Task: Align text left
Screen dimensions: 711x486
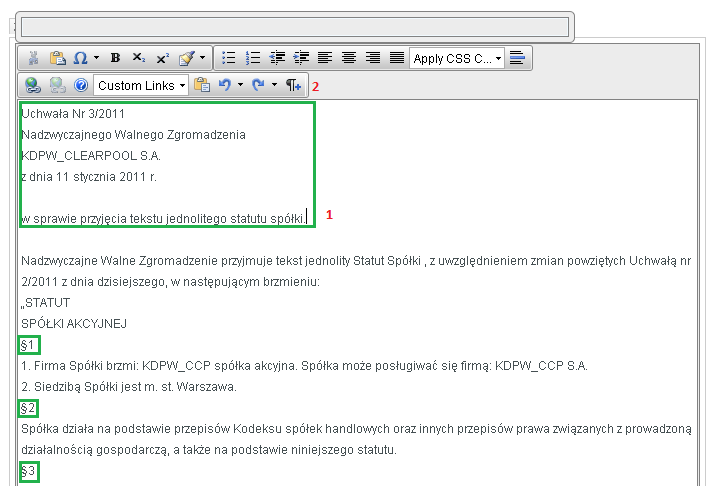Action: pyautogui.click(x=325, y=58)
